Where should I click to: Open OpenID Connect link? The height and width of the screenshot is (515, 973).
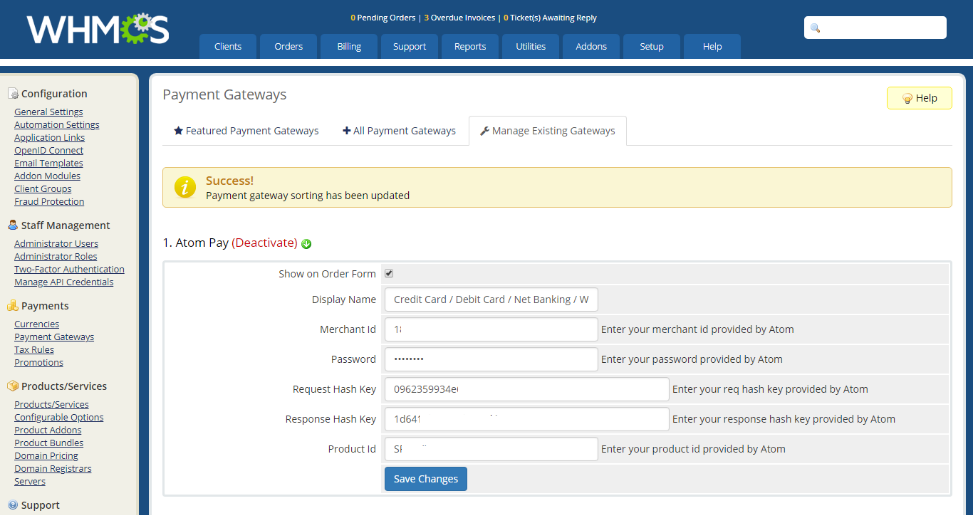48,150
